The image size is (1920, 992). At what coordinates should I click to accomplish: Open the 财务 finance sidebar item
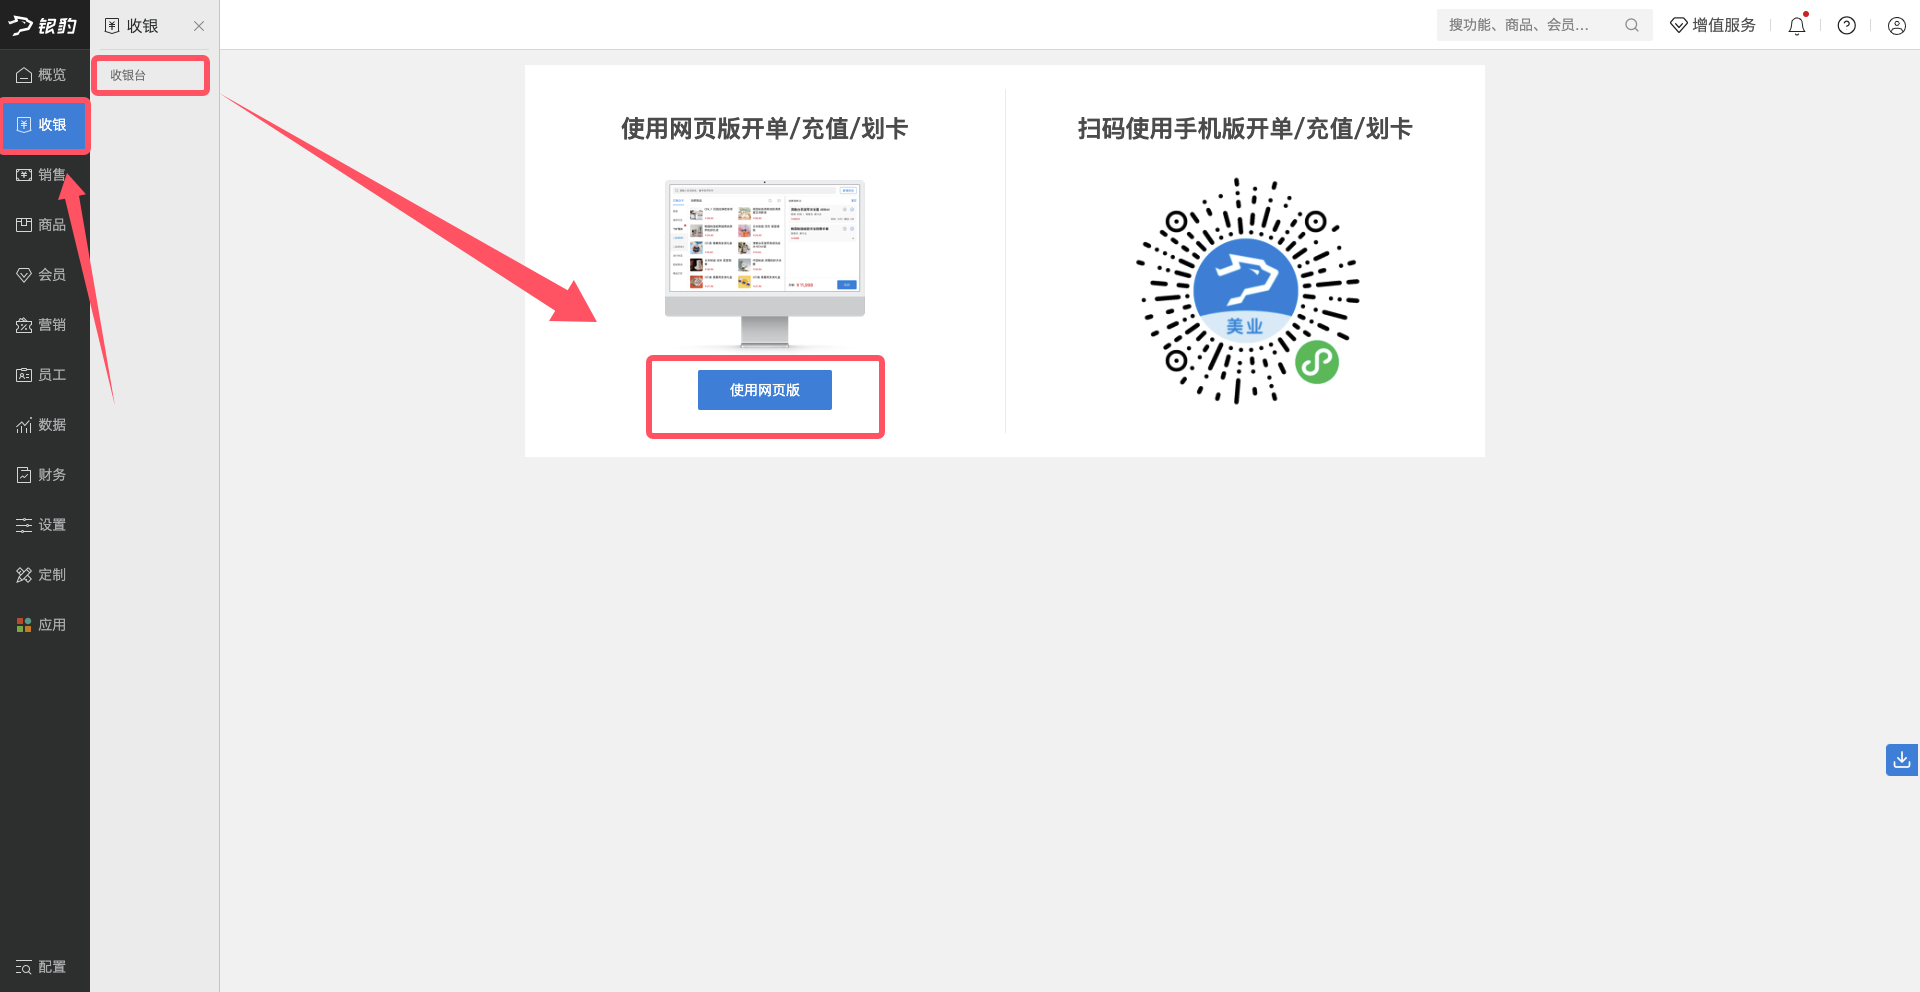[x=42, y=475]
